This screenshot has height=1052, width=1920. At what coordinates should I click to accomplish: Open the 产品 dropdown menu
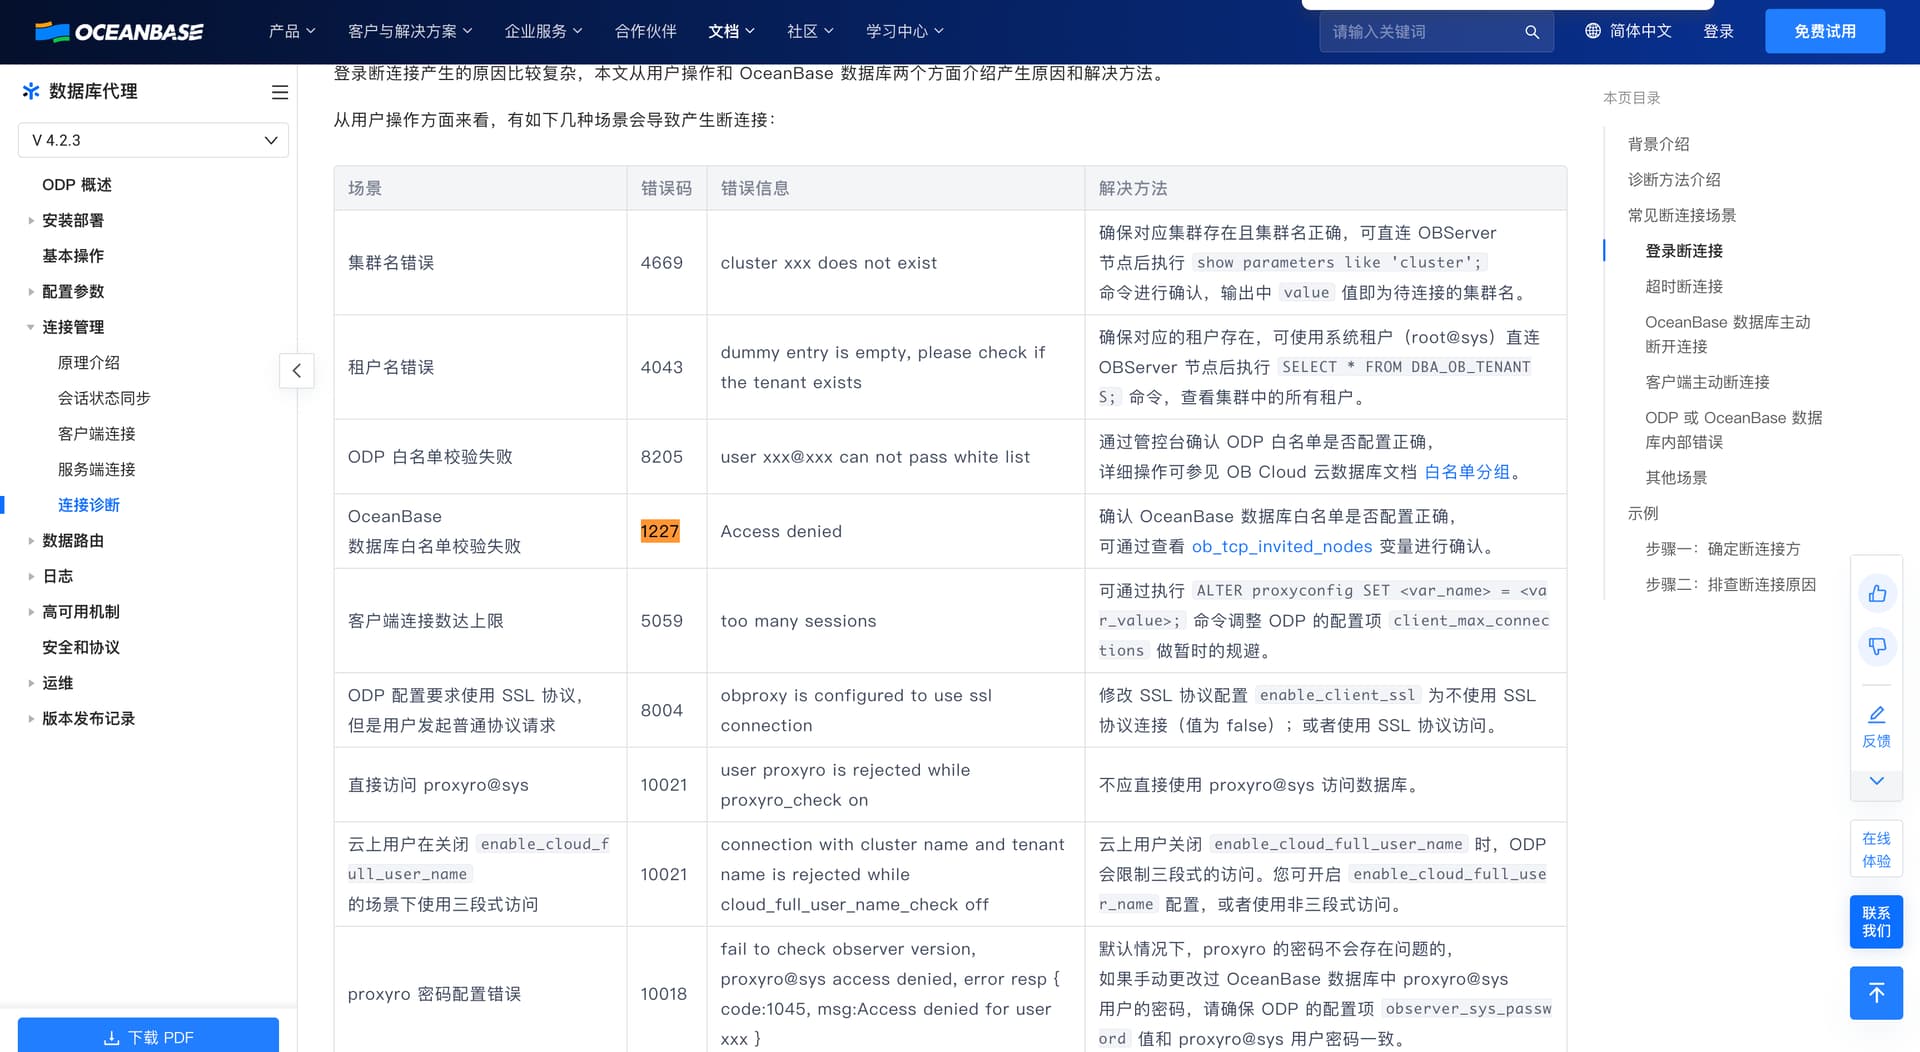click(x=292, y=31)
